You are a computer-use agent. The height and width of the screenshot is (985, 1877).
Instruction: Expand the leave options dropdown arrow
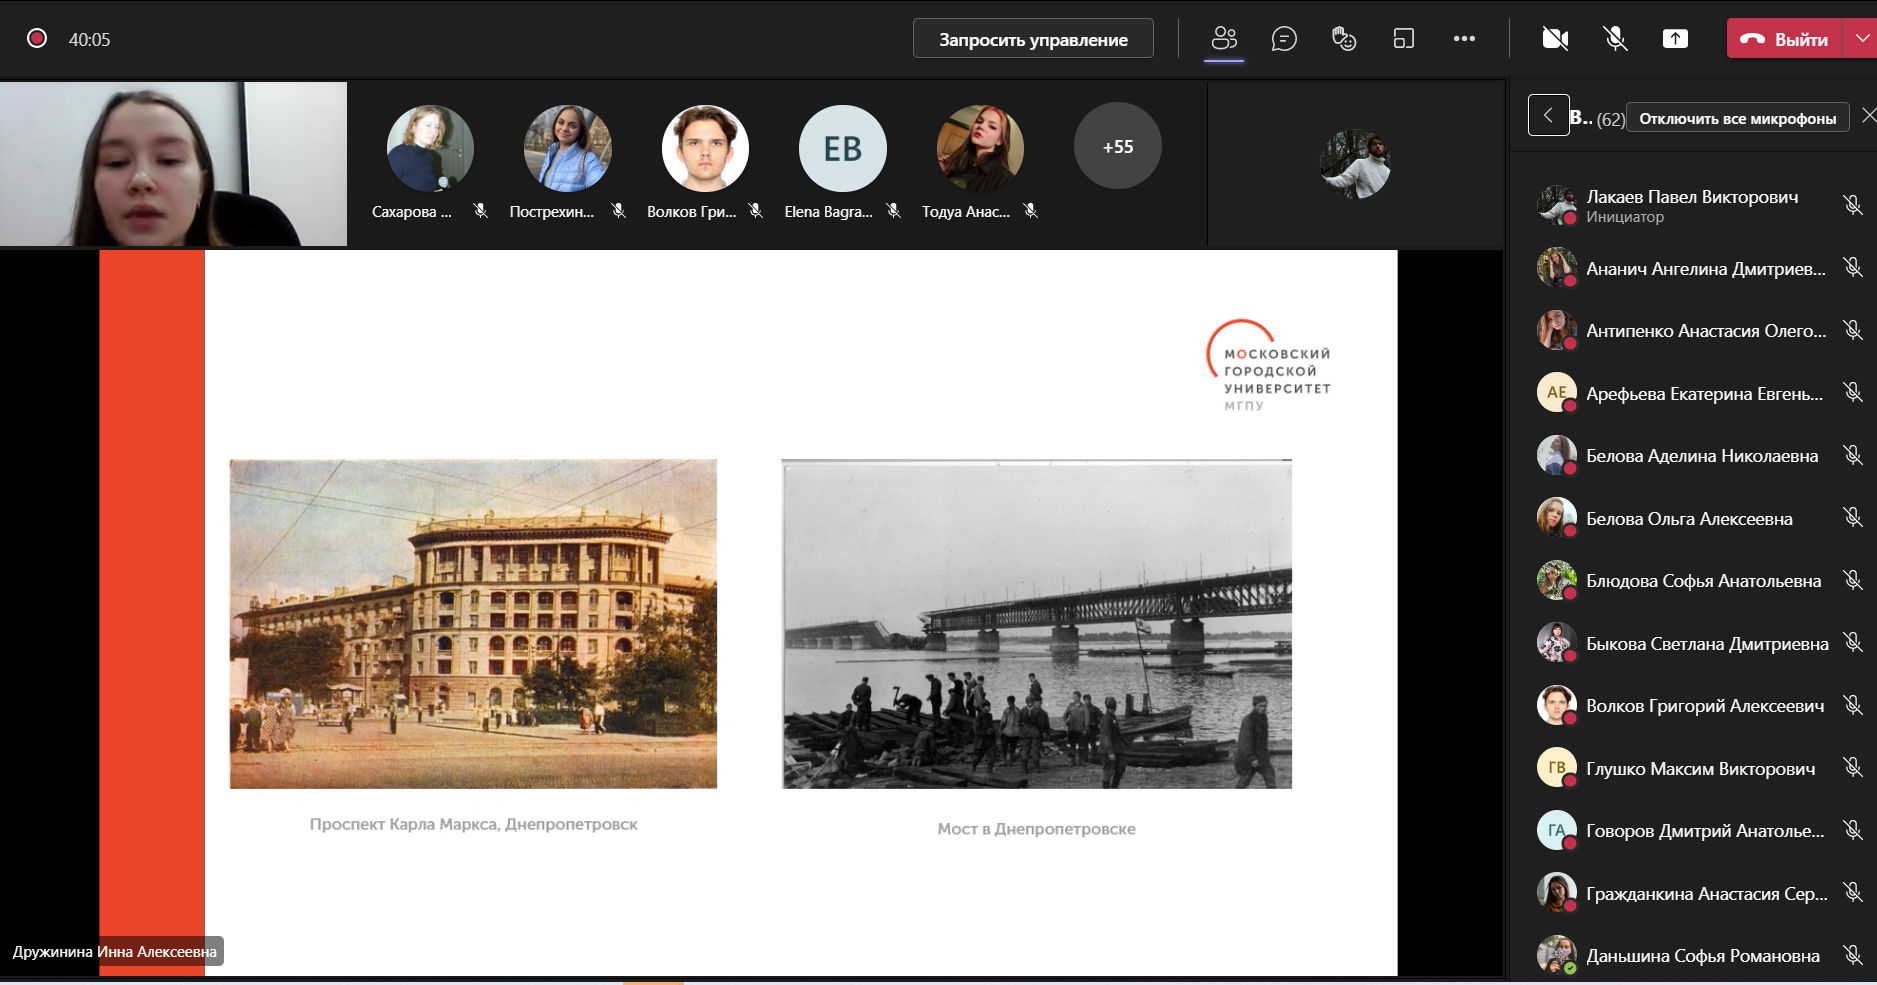[x=1861, y=39]
